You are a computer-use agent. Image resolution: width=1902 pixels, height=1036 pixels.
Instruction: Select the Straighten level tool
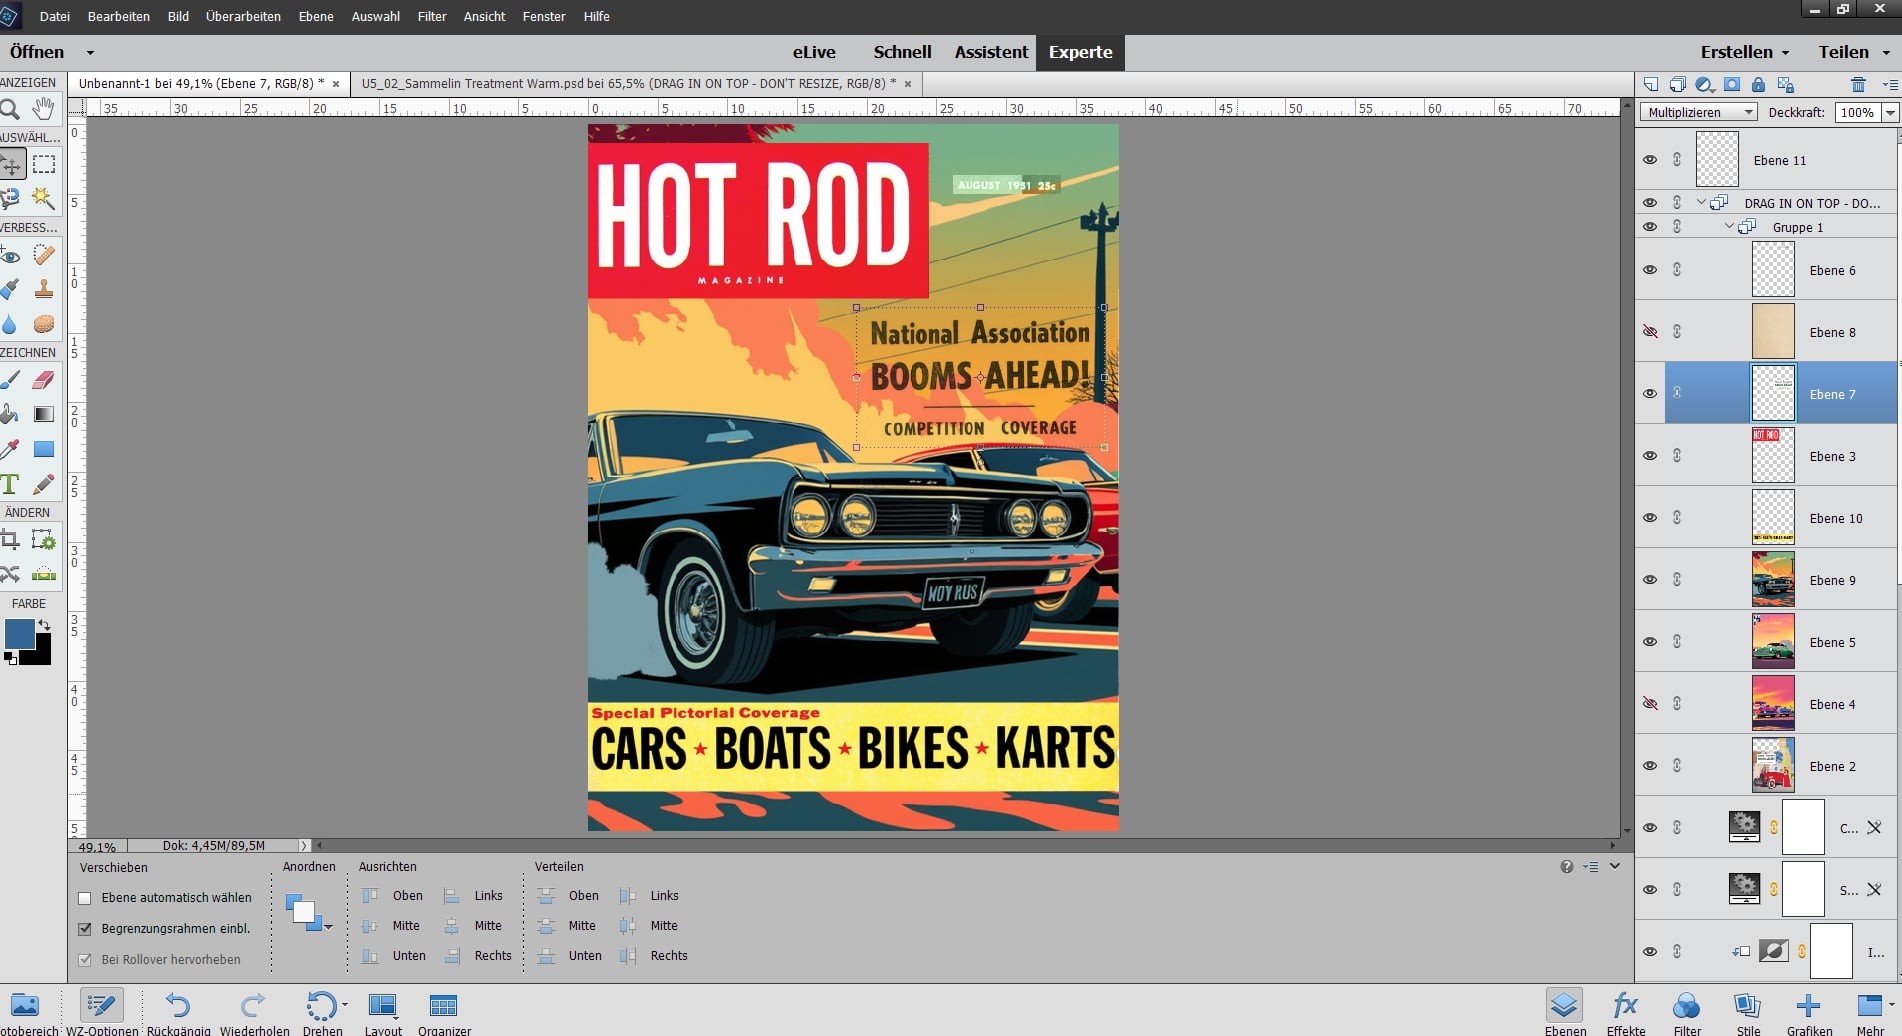(x=43, y=574)
